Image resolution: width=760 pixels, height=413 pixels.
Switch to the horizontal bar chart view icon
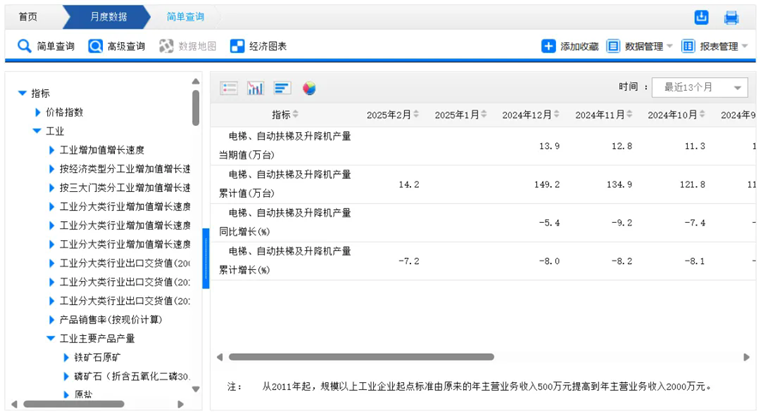(282, 88)
